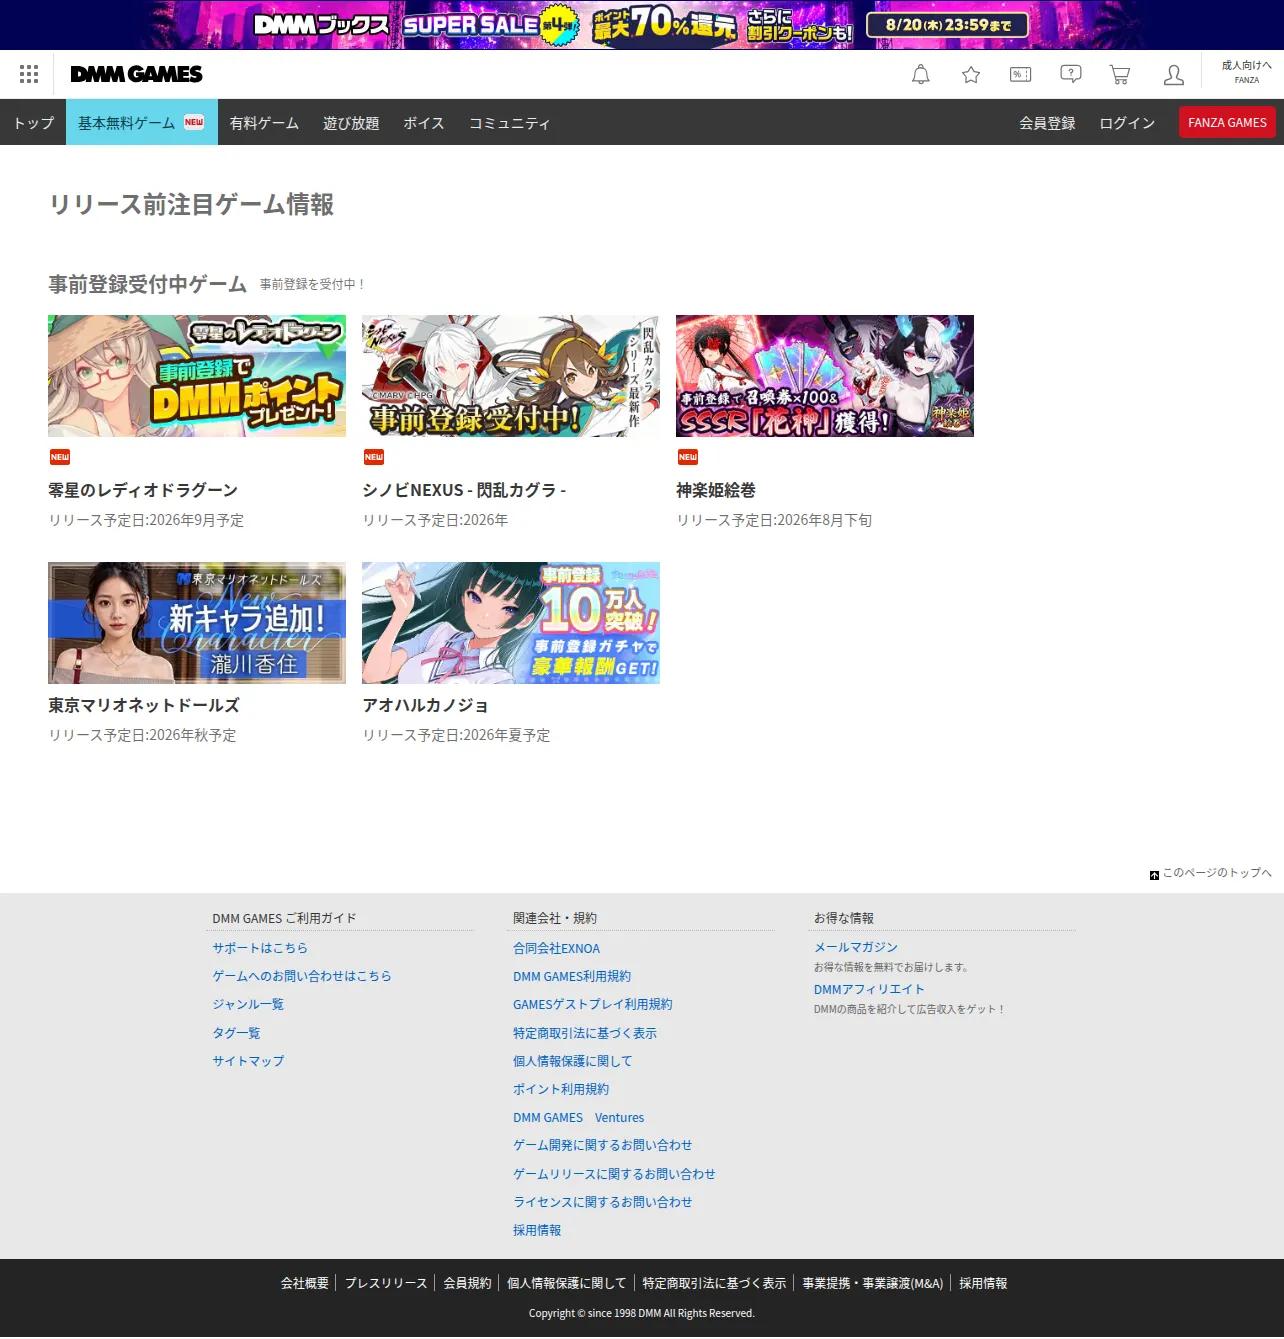
Task: Click 会員規約 in bottom footer bar
Action: tap(468, 1283)
